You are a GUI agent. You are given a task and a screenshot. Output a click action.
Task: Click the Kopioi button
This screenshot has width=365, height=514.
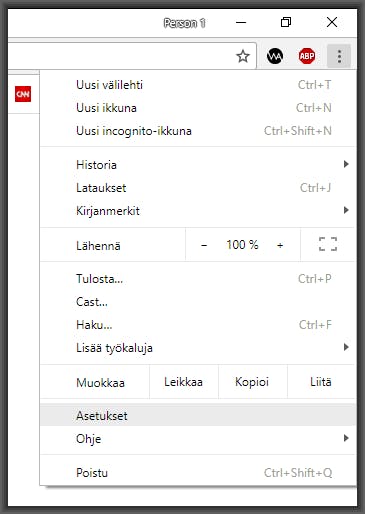click(x=252, y=382)
